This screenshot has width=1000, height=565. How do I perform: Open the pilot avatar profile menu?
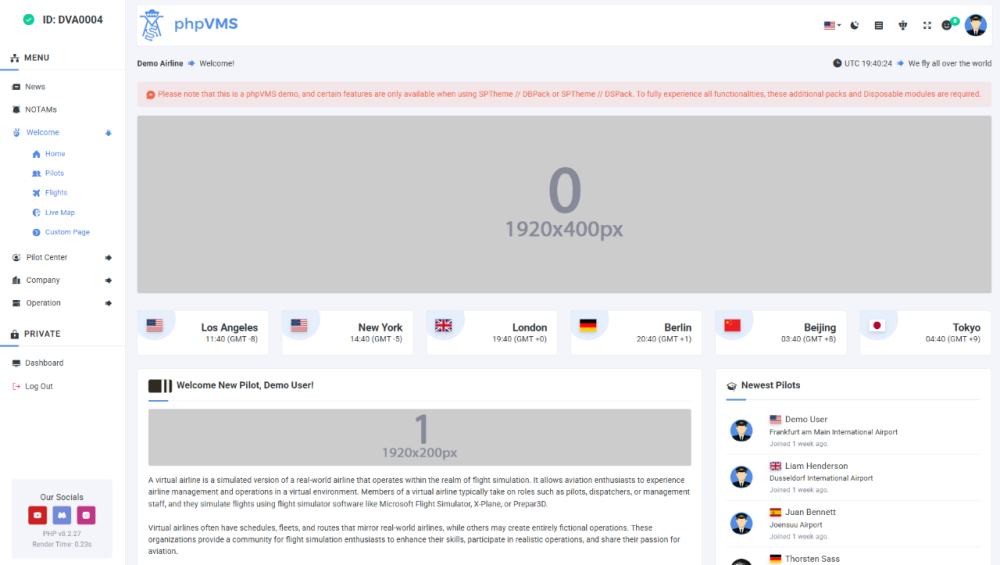tap(975, 25)
